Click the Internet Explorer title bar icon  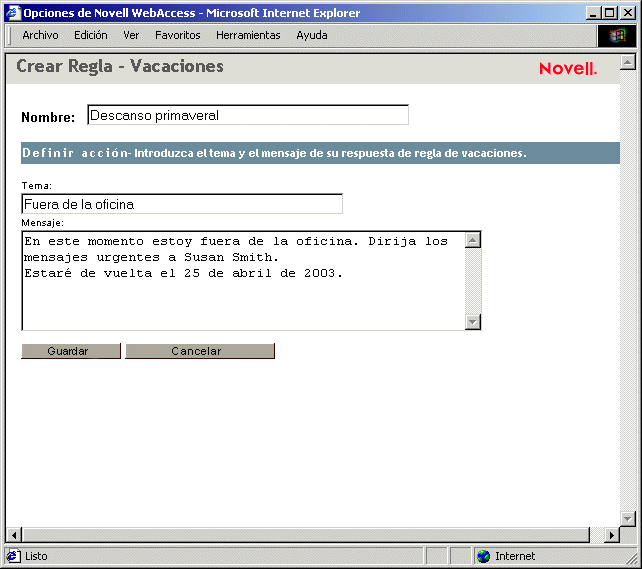[x=13, y=13]
